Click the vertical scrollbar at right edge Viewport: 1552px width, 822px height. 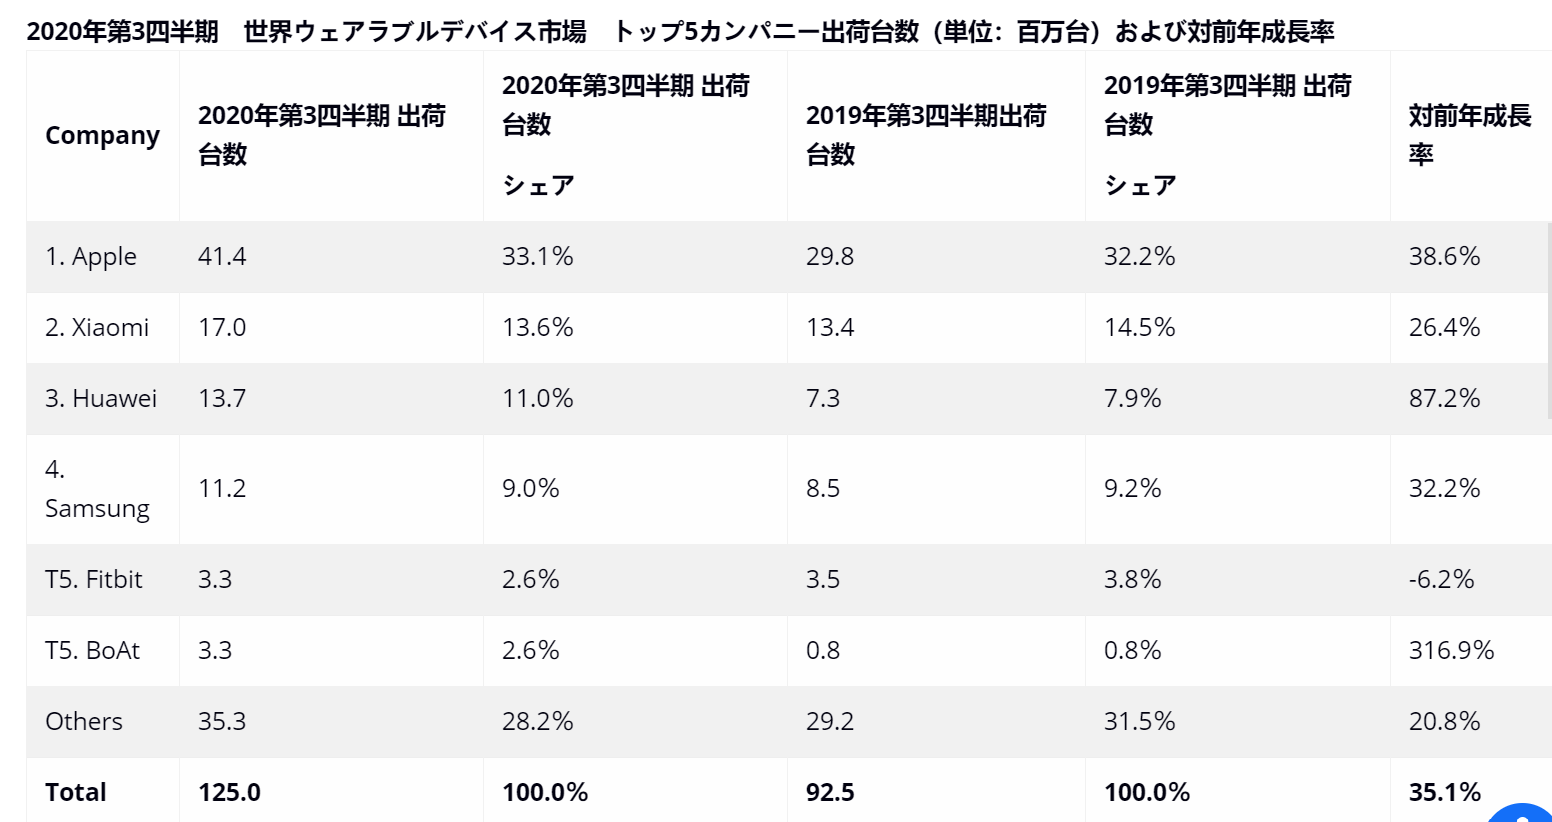(1549, 320)
